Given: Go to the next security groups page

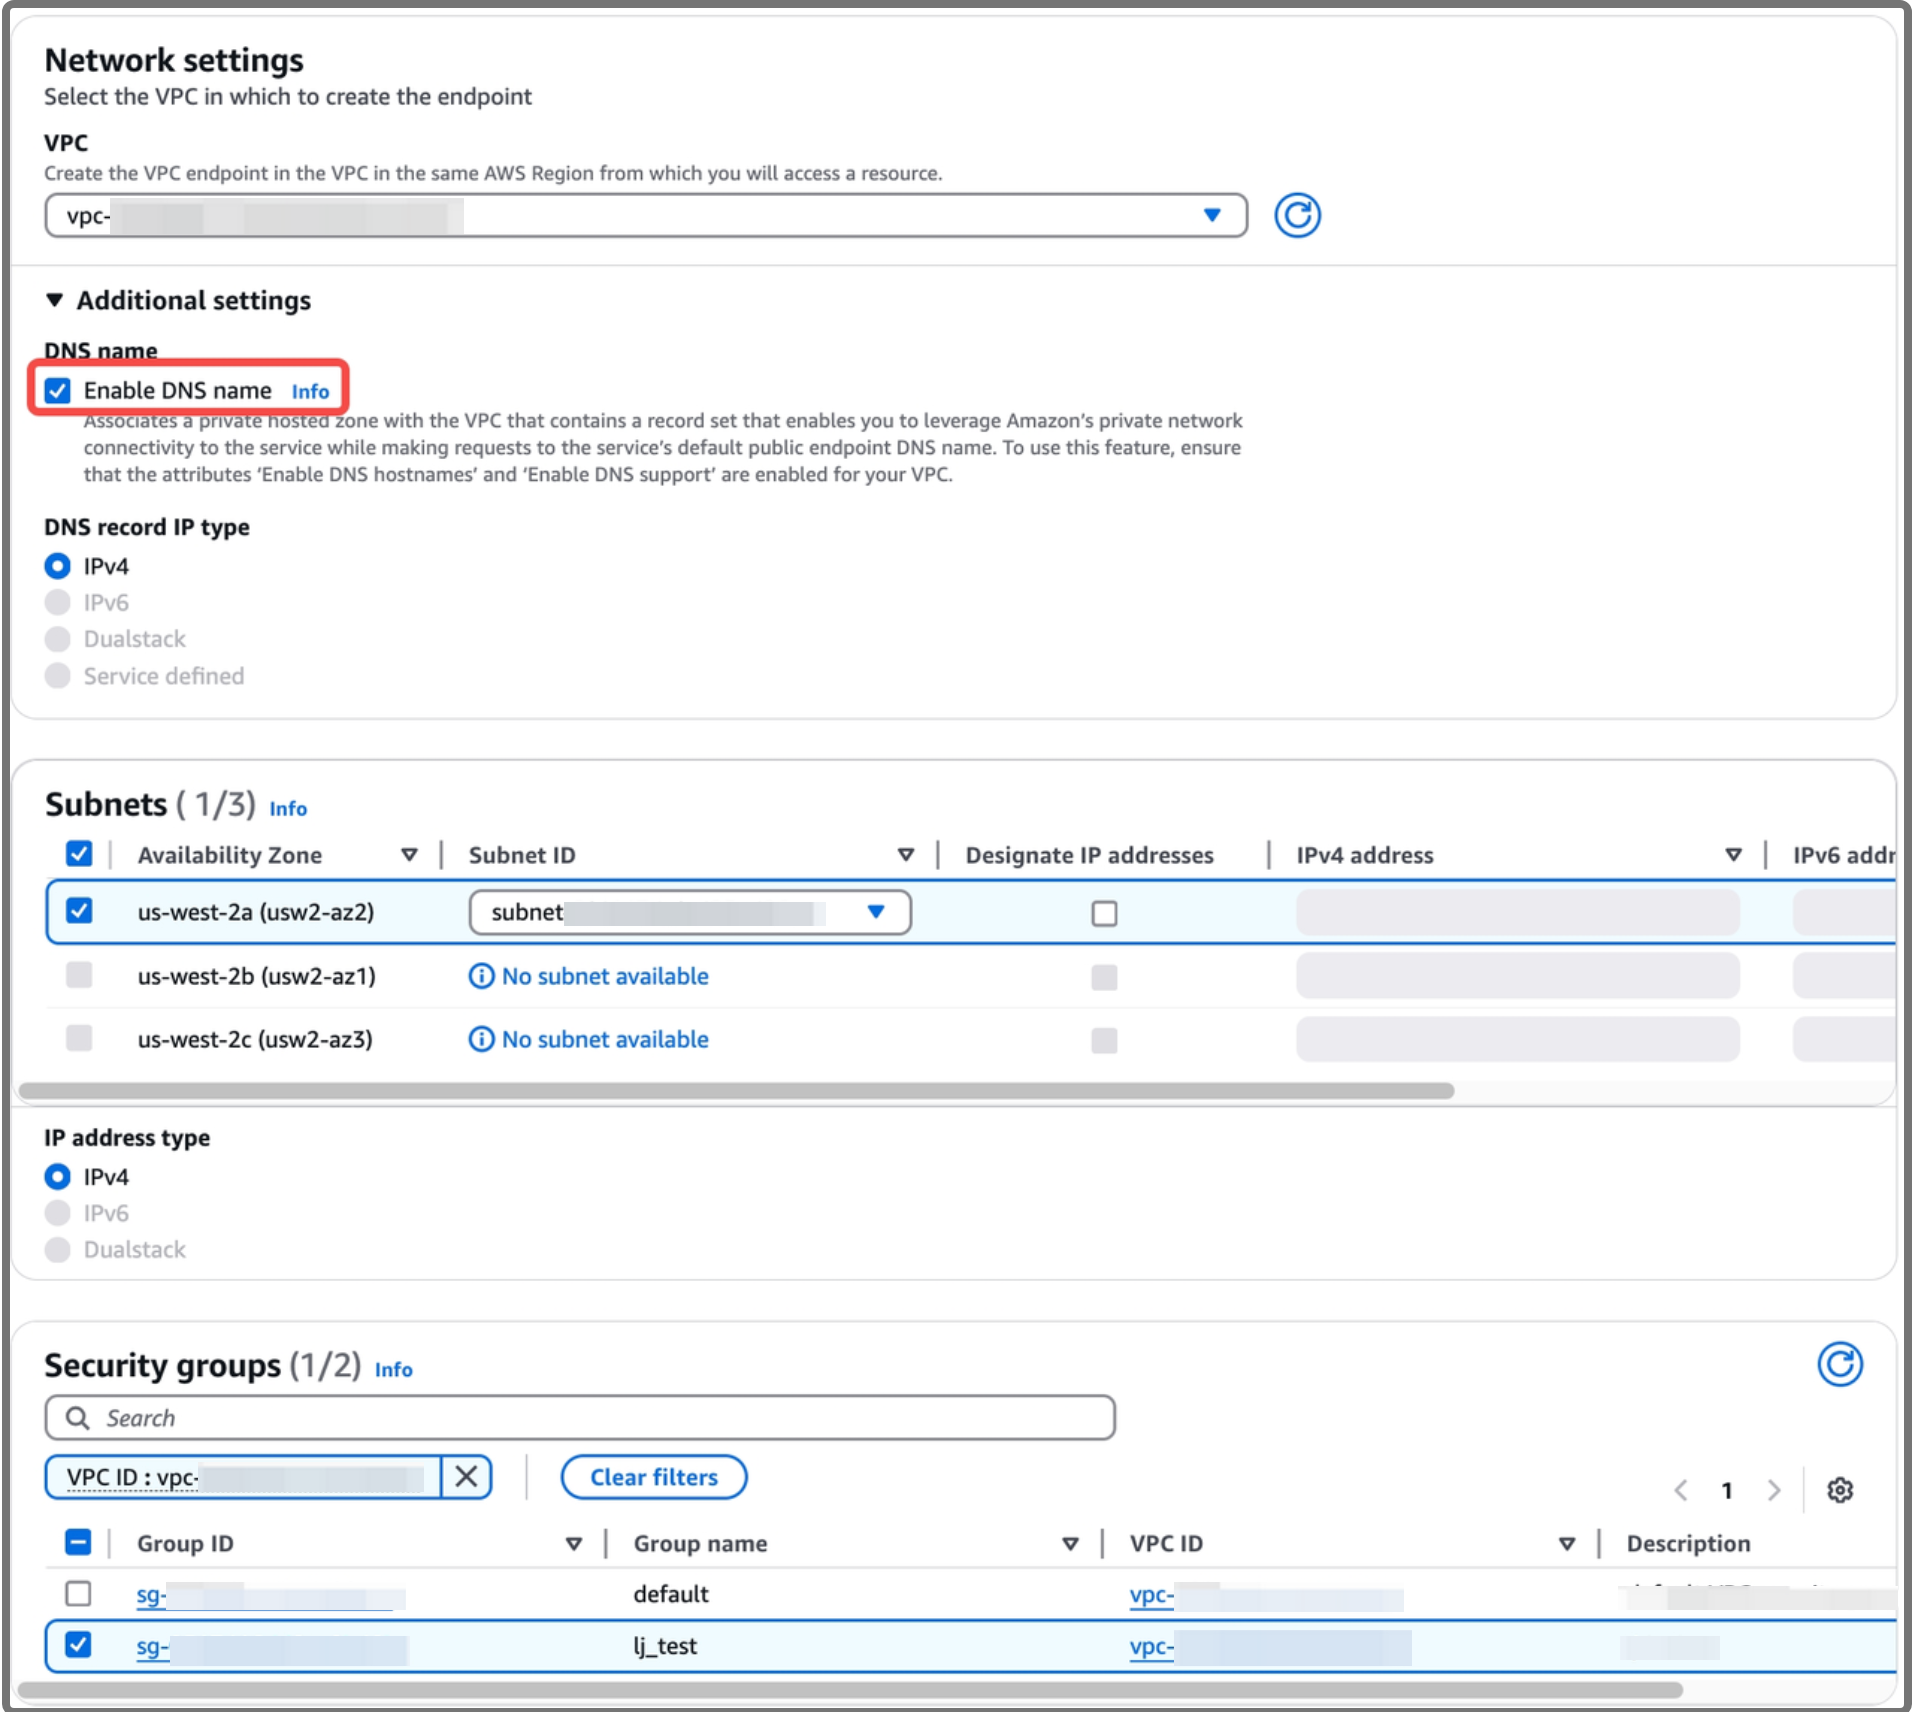Looking at the screenshot, I should click(1774, 1490).
